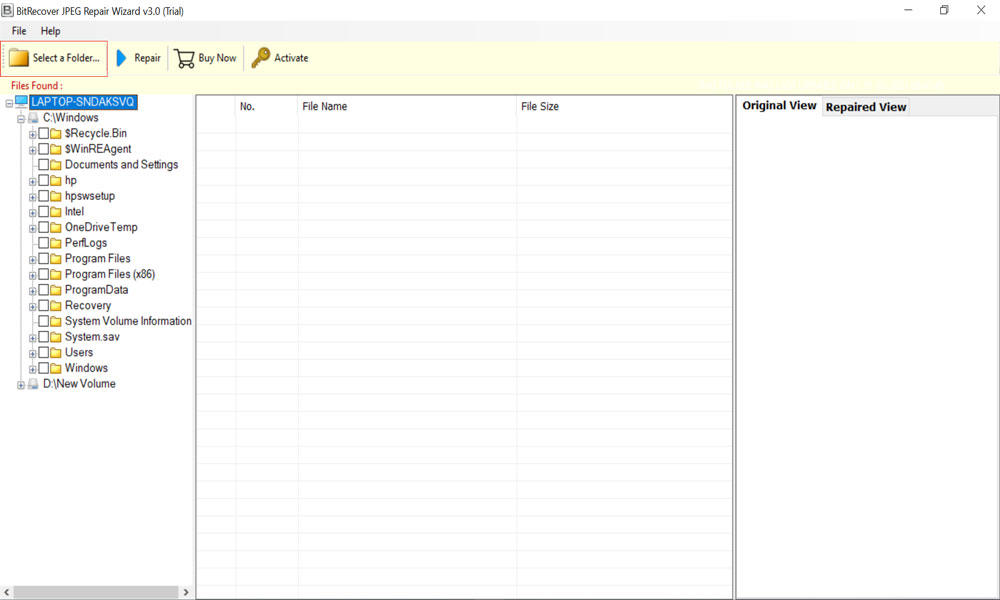Switch to the Original View tab
Image resolution: width=1000 pixels, height=600 pixels.
point(779,106)
